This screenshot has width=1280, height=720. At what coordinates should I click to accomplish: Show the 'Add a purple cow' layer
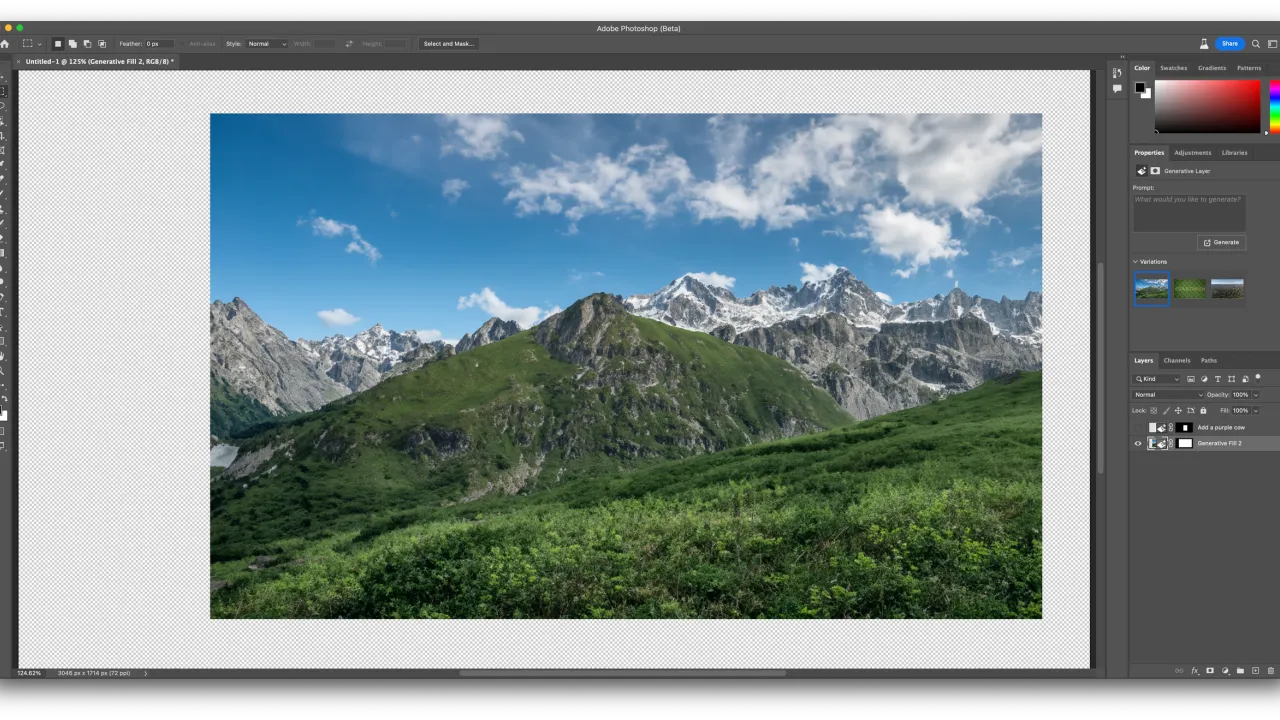pos(1138,427)
